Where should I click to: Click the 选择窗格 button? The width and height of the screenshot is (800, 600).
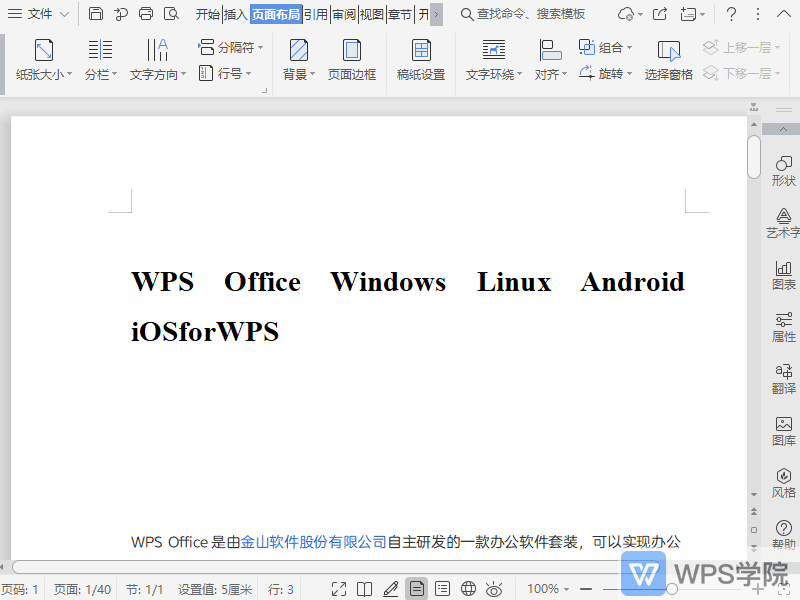[668, 60]
